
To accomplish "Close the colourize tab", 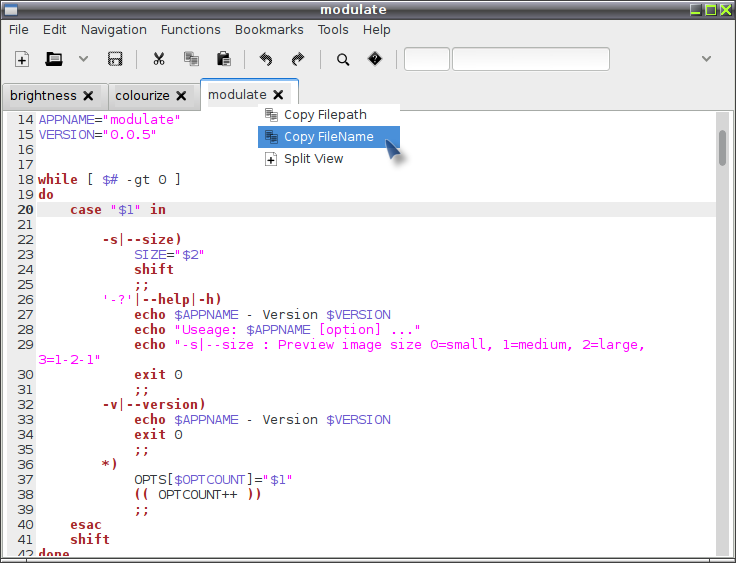I will point(181,96).
